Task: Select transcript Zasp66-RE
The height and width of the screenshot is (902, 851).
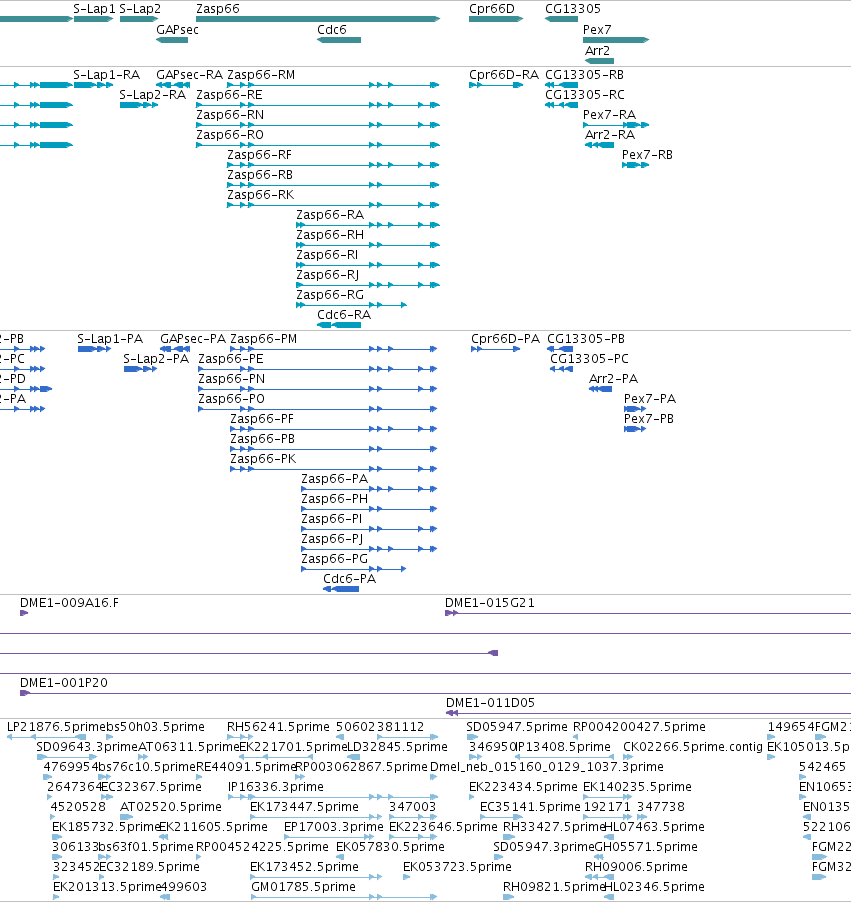Action: click(x=230, y=95)
